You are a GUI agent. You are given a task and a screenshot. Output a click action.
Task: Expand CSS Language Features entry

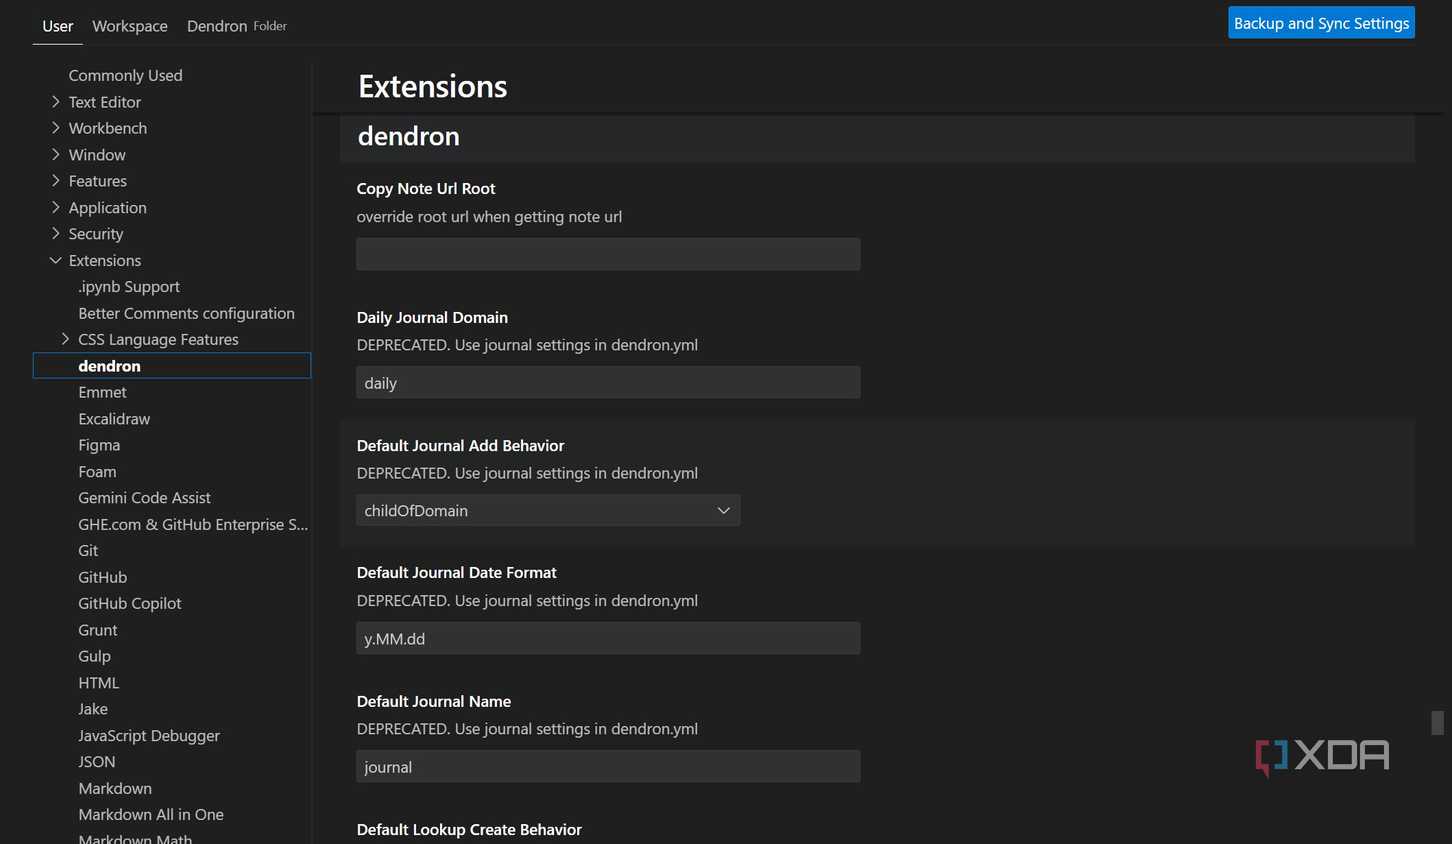pyautogui.click(x=66, y=339)
